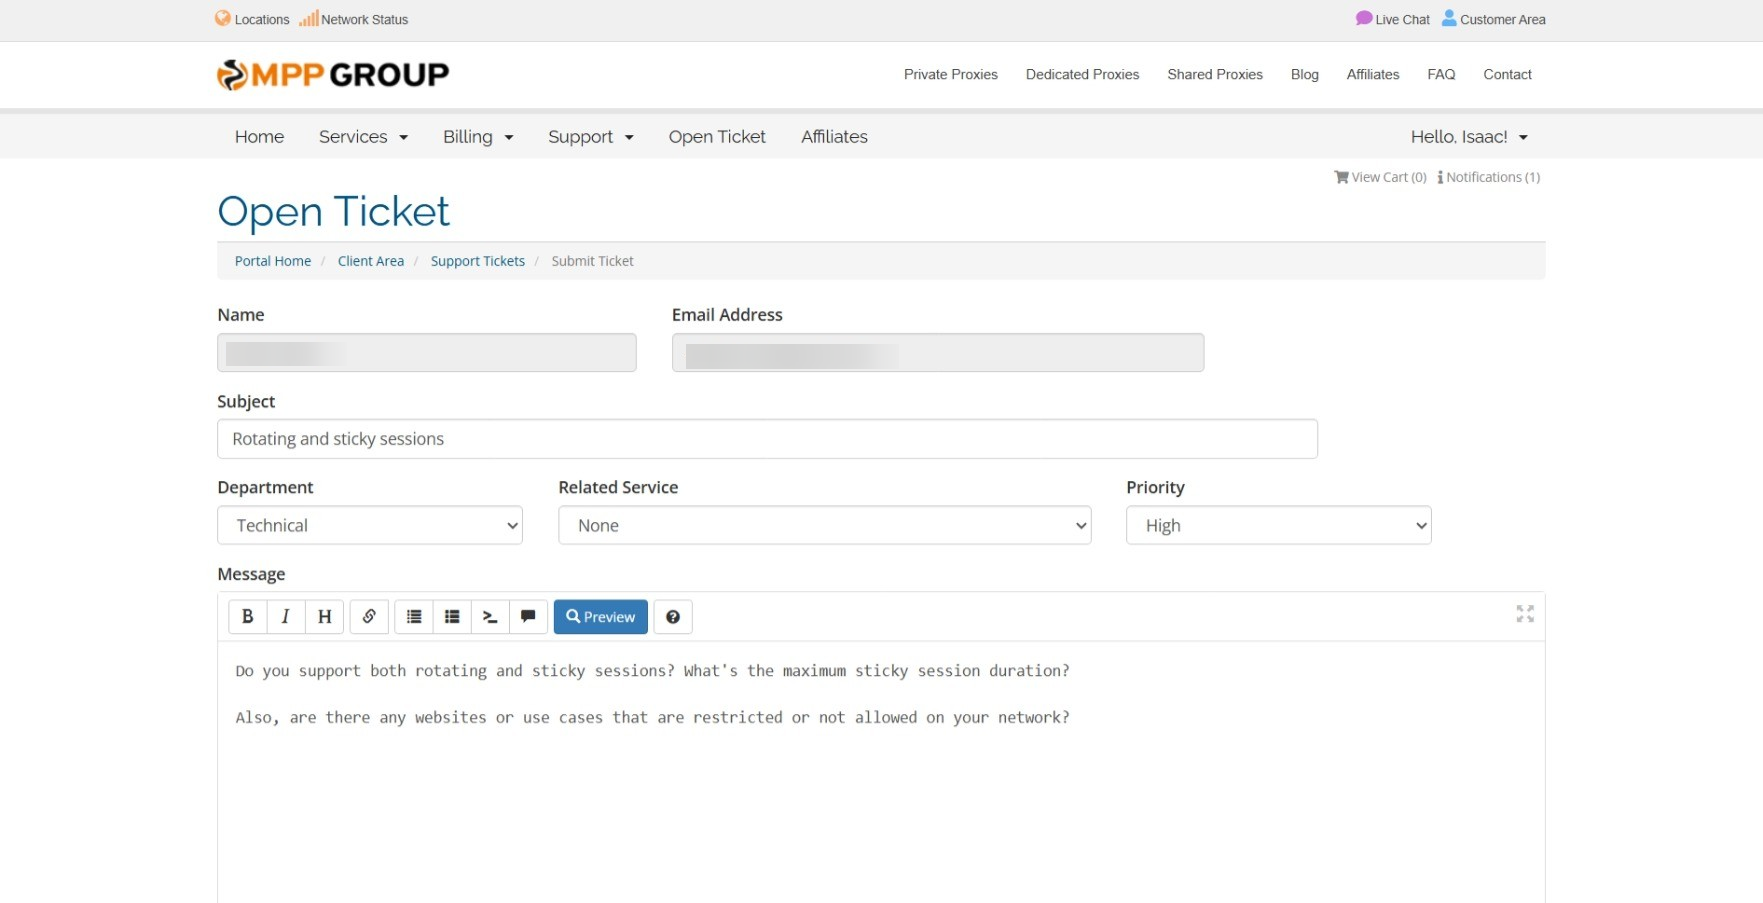Expand the Support menu
The width and height of the screenshot is (1763, 903).
click(591, 137)
